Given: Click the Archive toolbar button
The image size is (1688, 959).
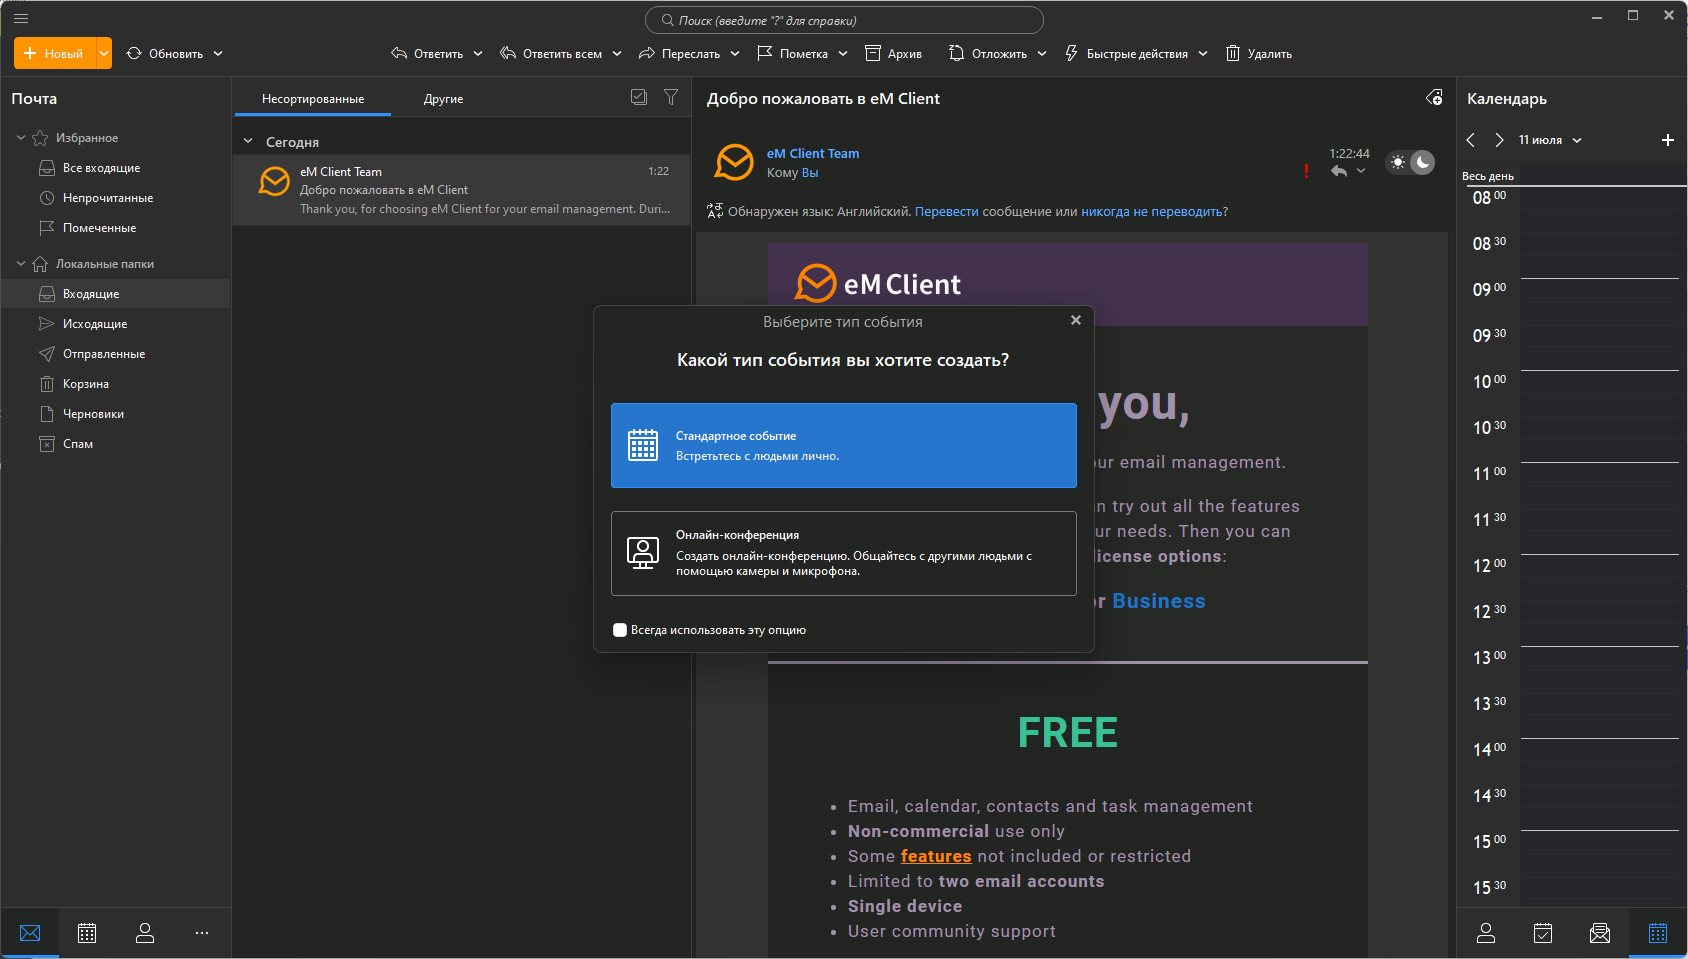Looking at the screenshot, I should tap(893, 53).
